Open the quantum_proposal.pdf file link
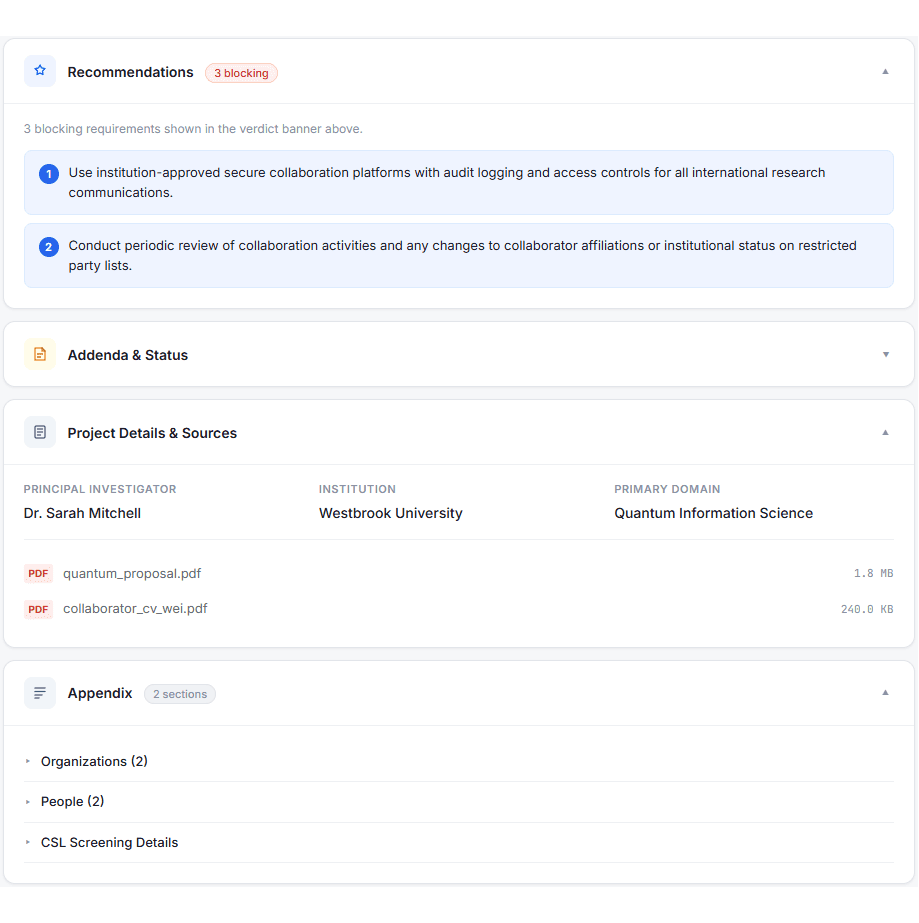 [131, 573]
